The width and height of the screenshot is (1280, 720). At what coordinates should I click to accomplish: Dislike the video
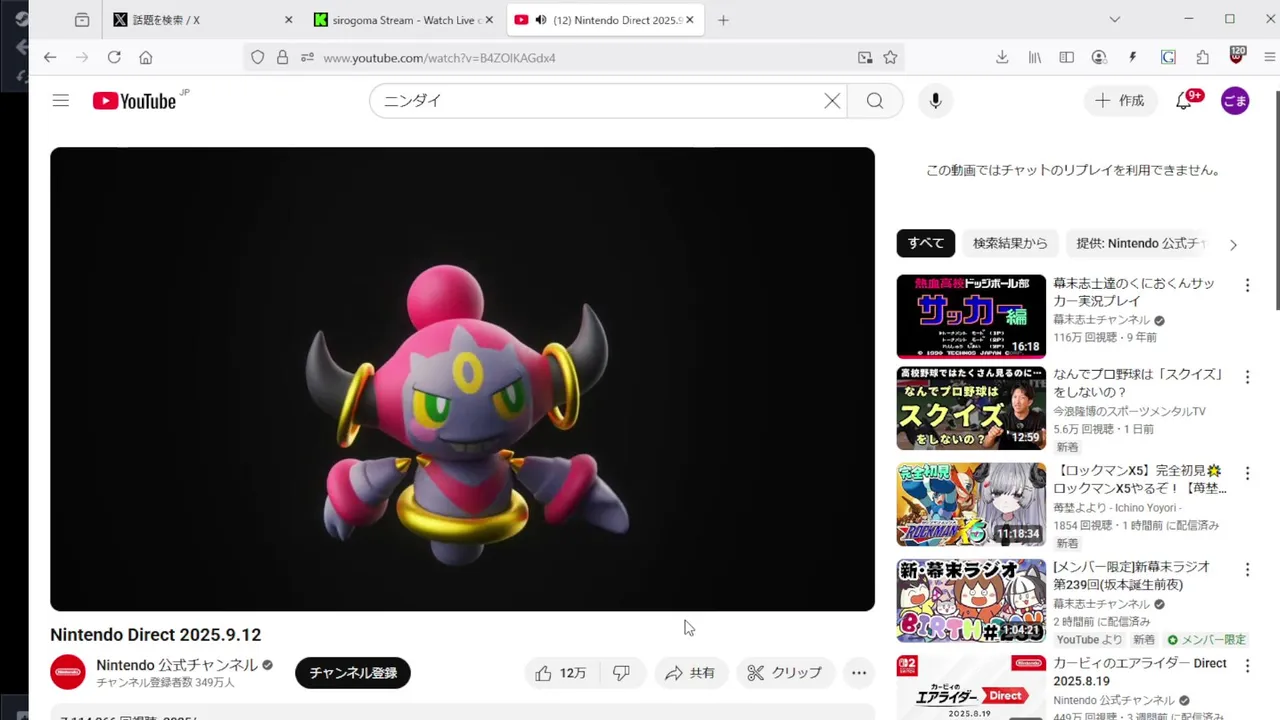tap(621, 673)
